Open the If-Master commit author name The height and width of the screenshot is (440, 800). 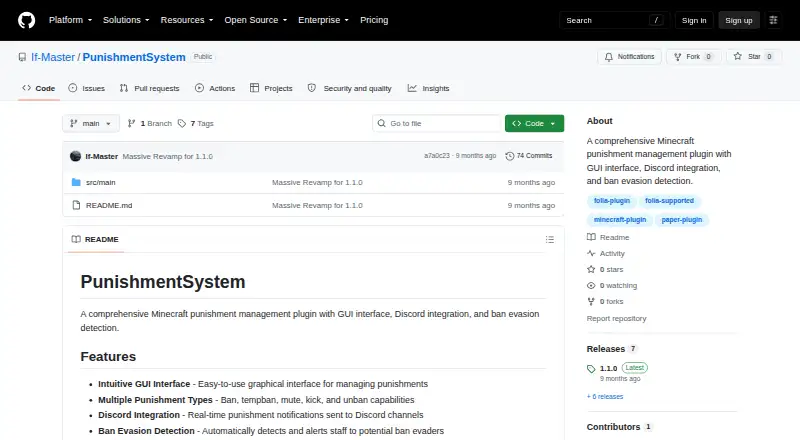pyautogui.click(x=102, y=156)
